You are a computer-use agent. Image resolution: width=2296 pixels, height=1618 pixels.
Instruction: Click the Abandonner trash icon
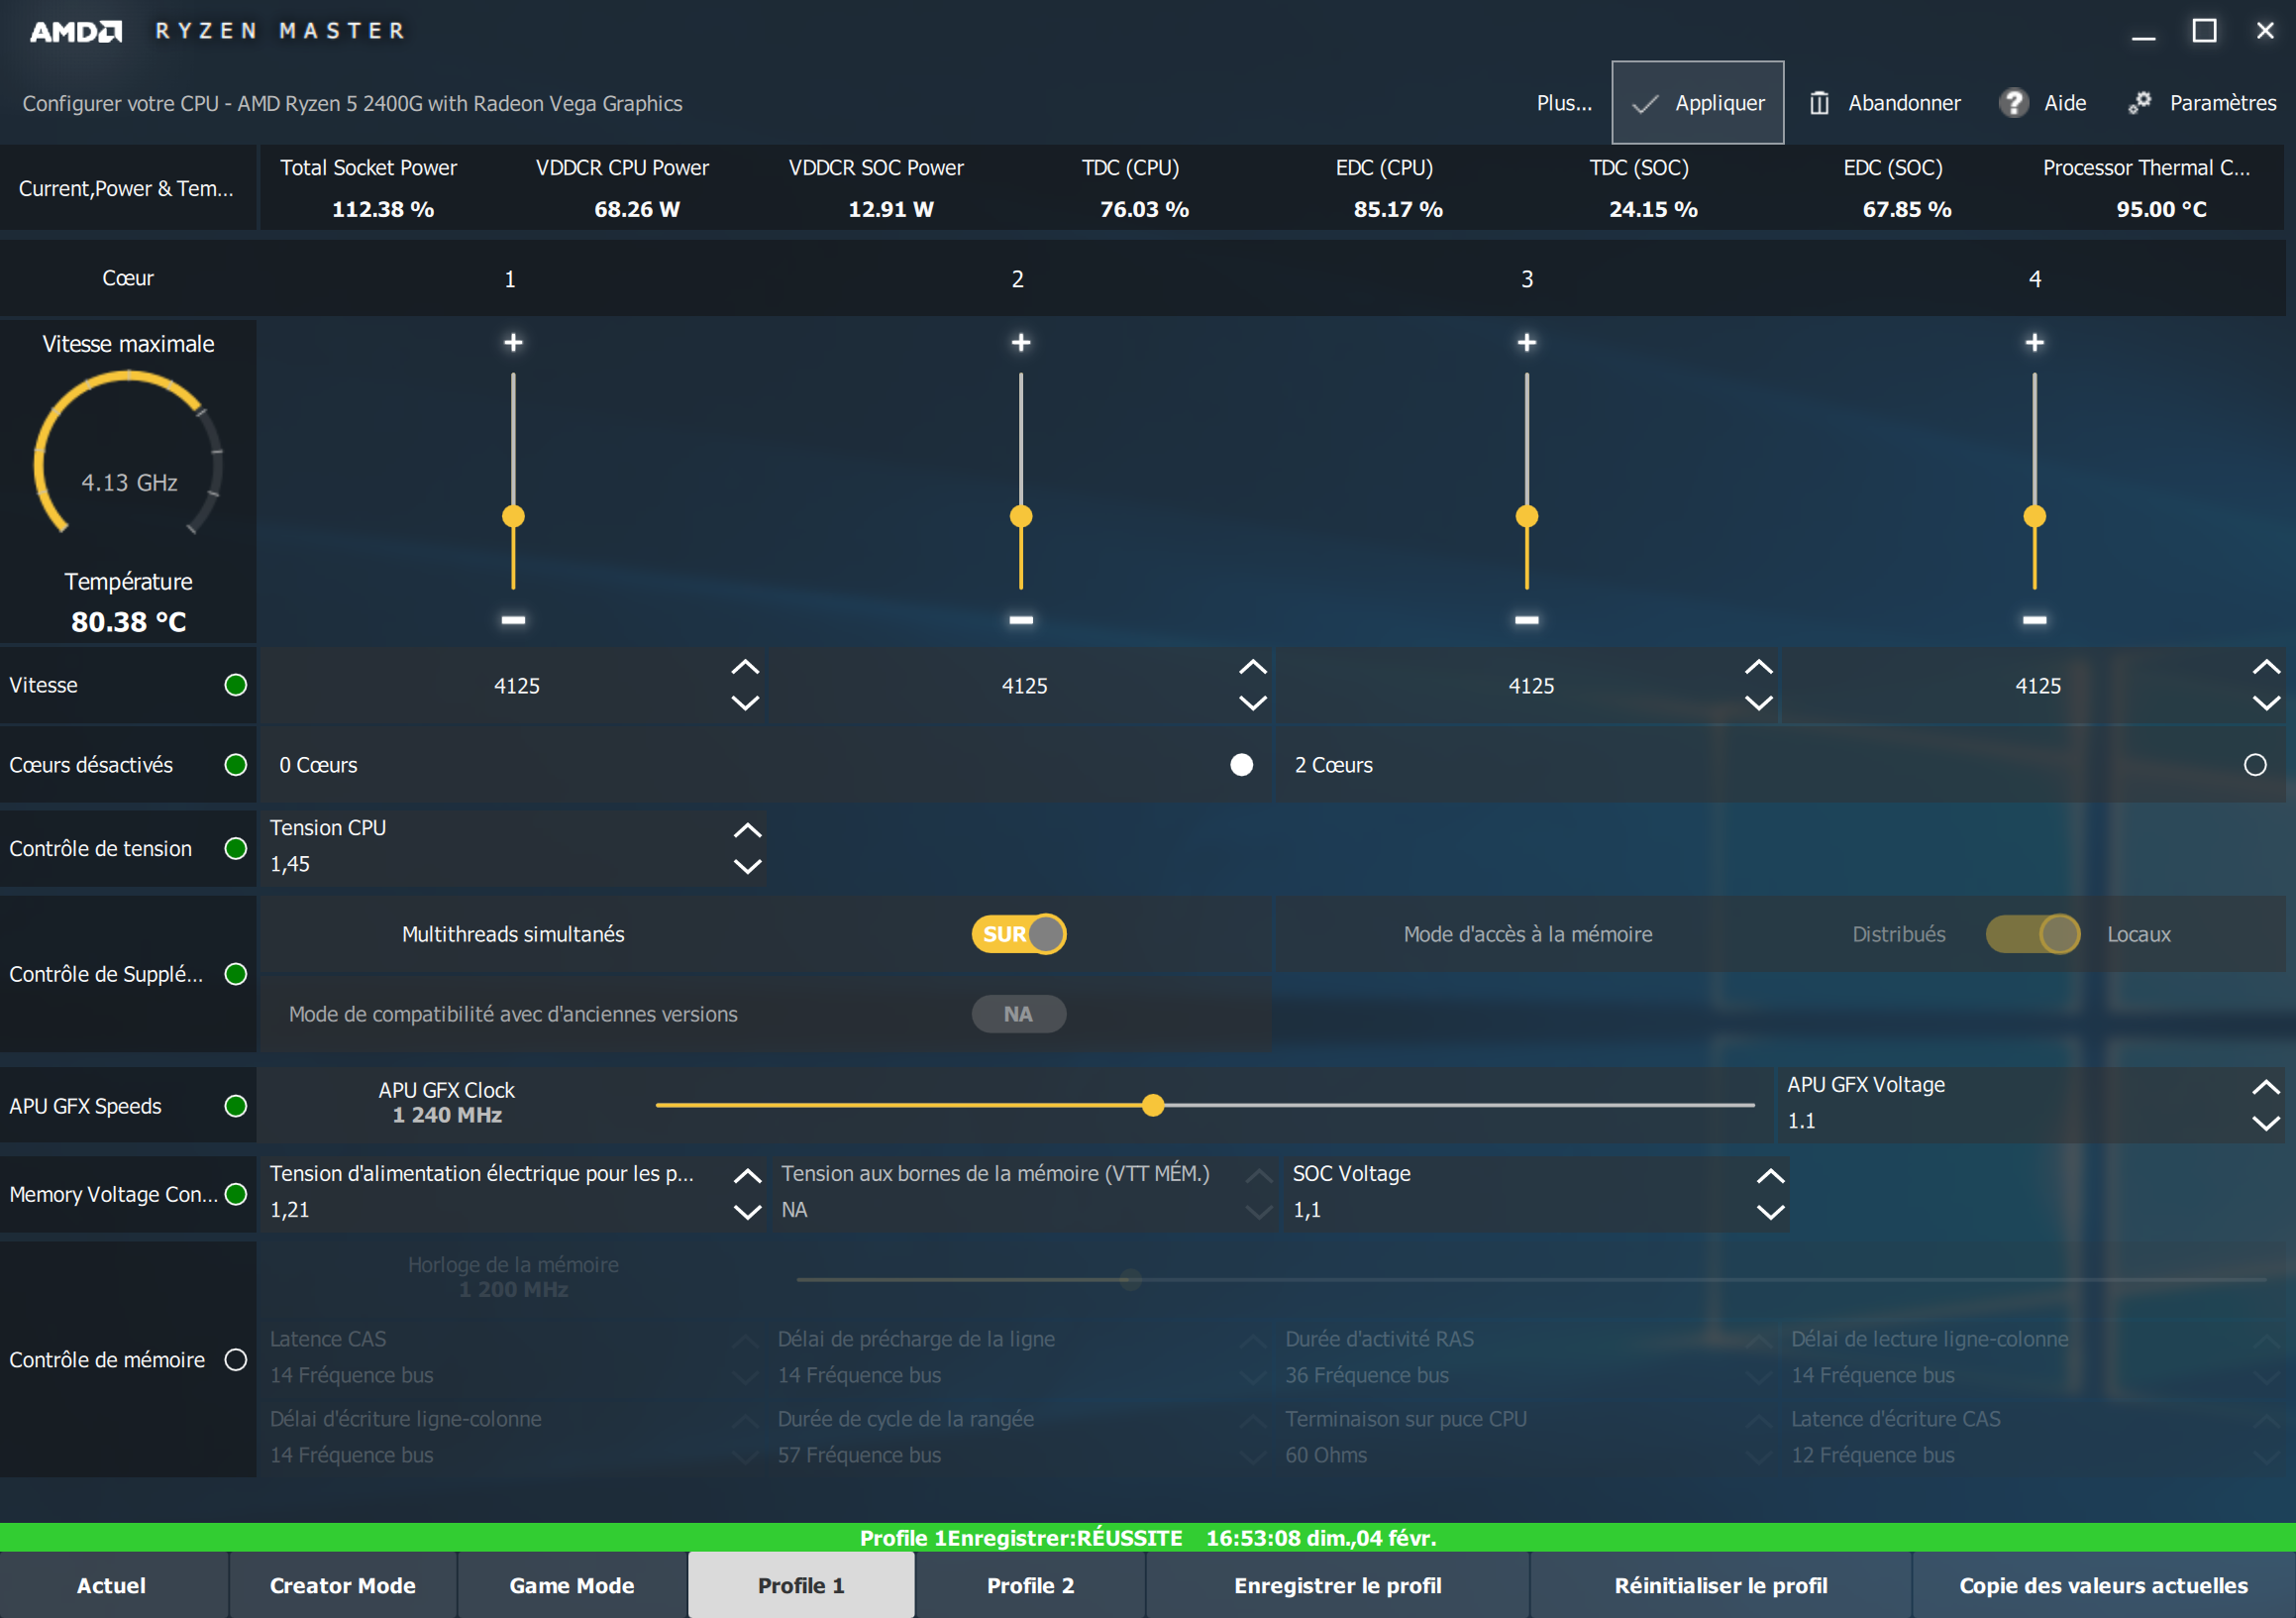click(1819, 103)
